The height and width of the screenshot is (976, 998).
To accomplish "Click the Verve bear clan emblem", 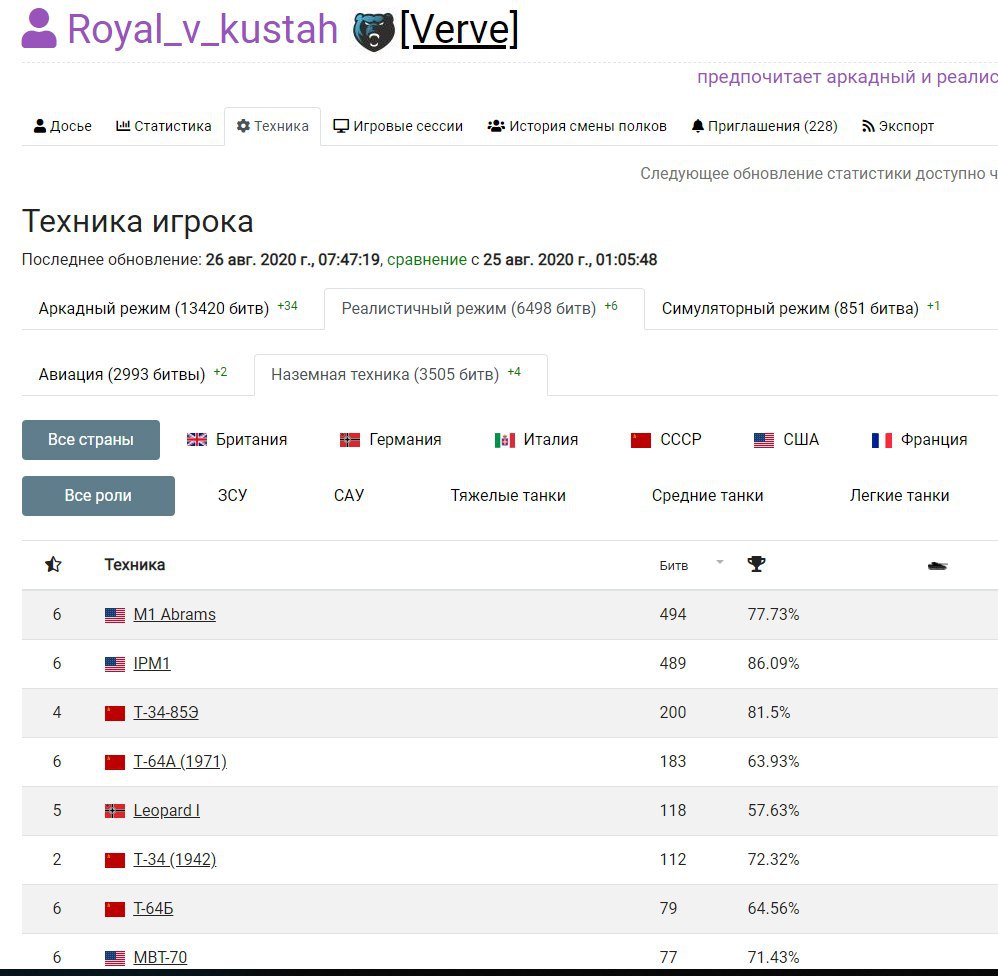I will click(x=374, y=32).
